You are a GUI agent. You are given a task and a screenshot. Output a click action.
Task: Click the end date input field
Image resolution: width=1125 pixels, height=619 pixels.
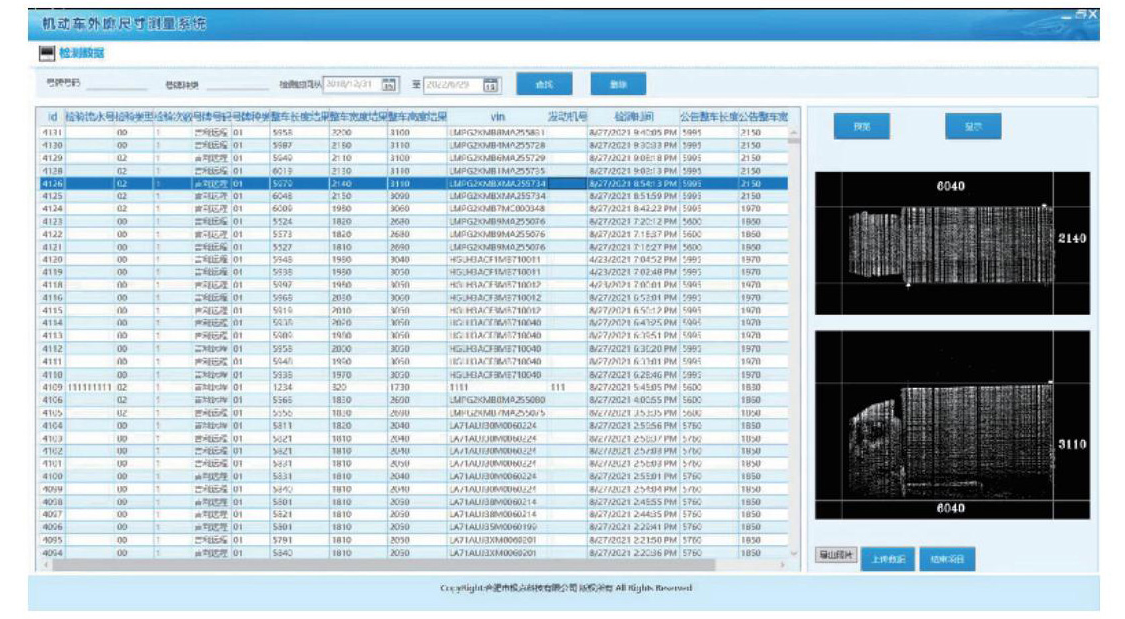click(453, 85)
